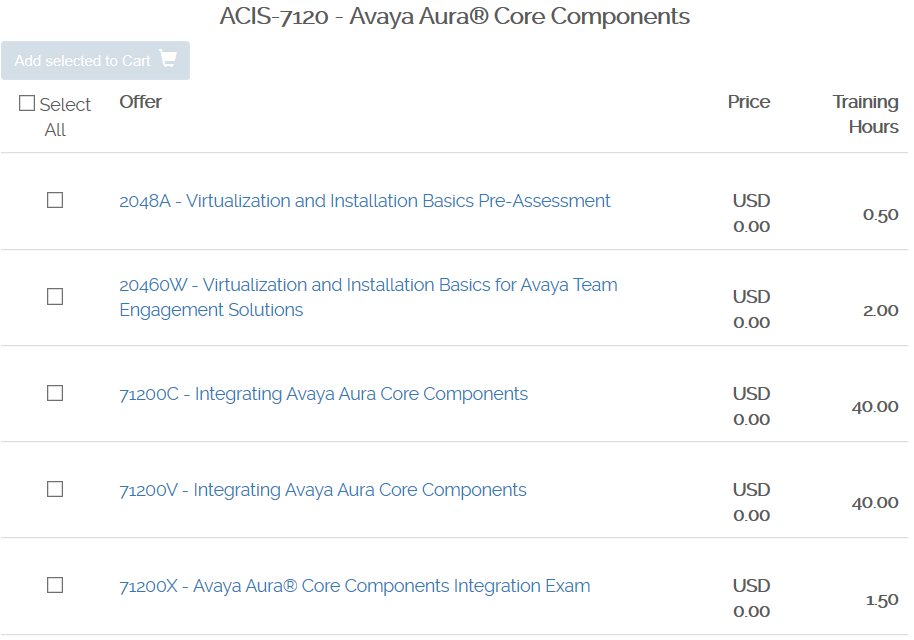Select the 20460W course checkbox

coord(55,297)
